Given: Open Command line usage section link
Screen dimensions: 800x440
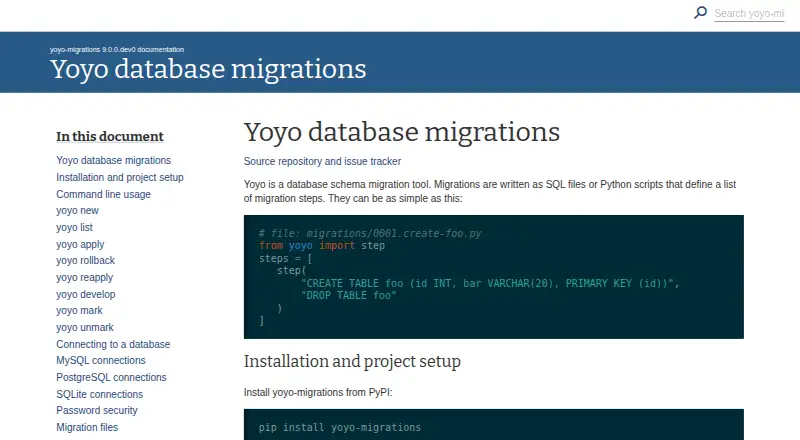Looking at the screenshot, I should pos(104,194).
